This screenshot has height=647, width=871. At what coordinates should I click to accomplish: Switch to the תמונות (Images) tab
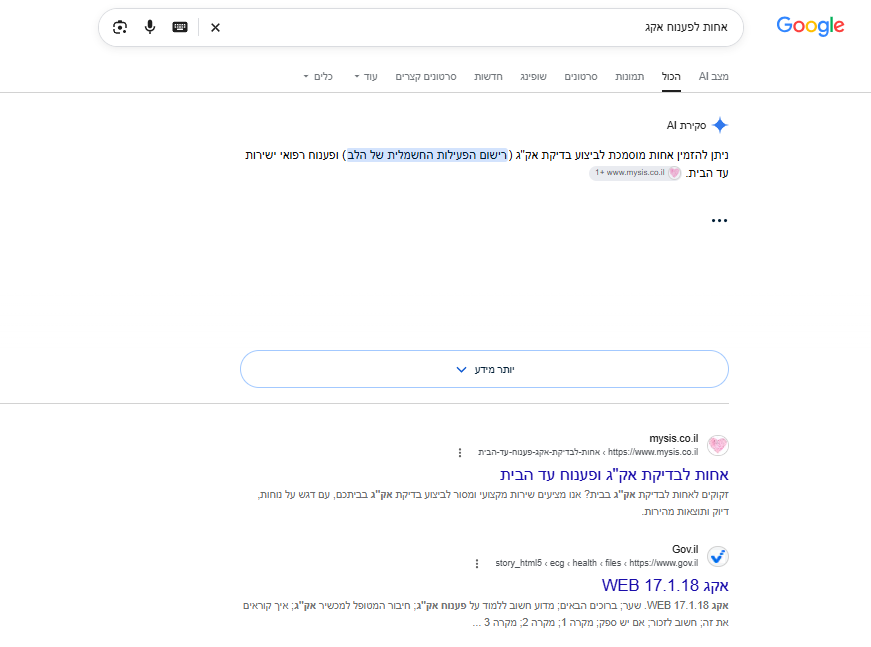pyautogui.click(x=629, y=77)
